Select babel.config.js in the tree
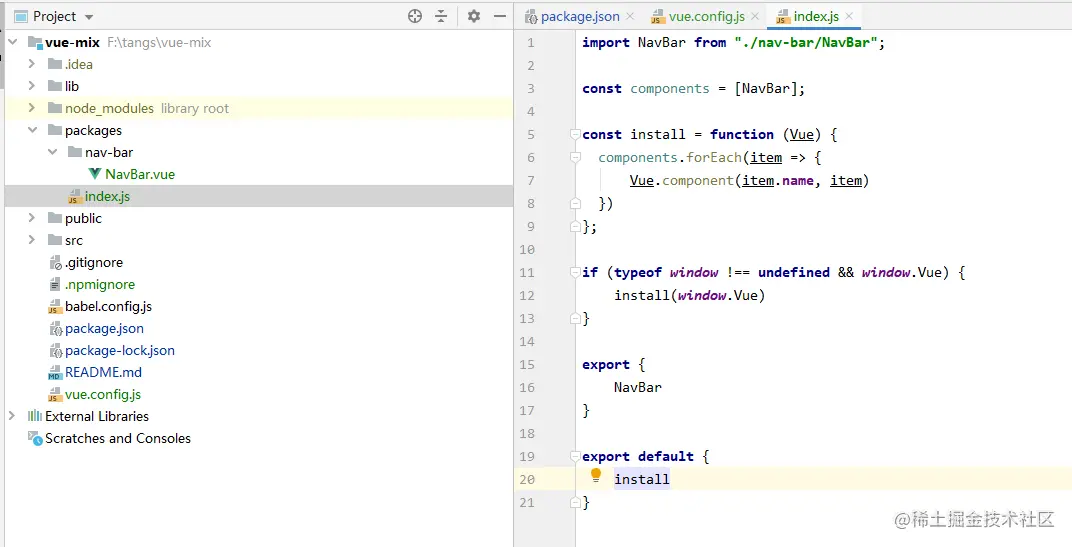 [x=108, y=306]
